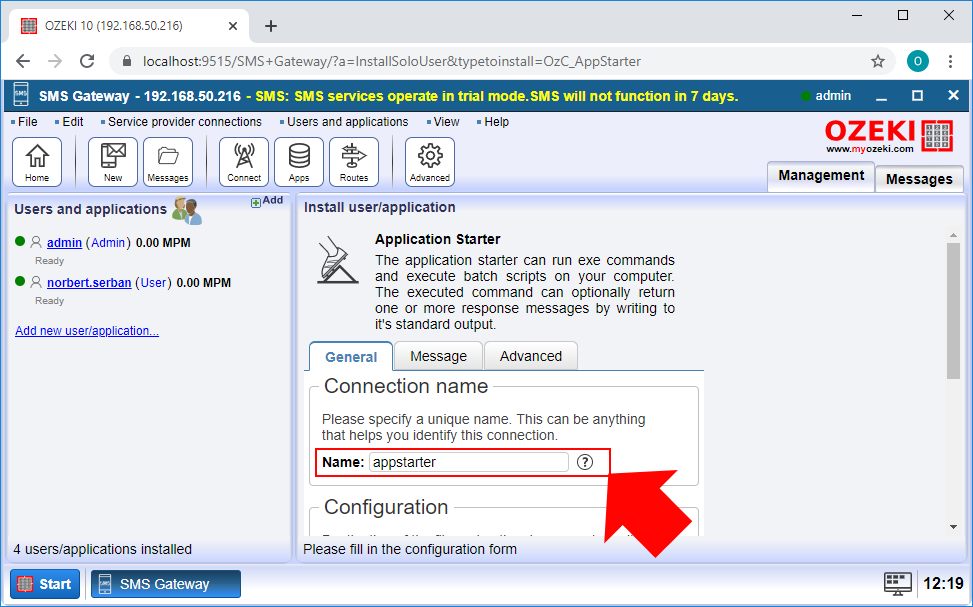Click the site info padlock icon

[x=127, y=61]
